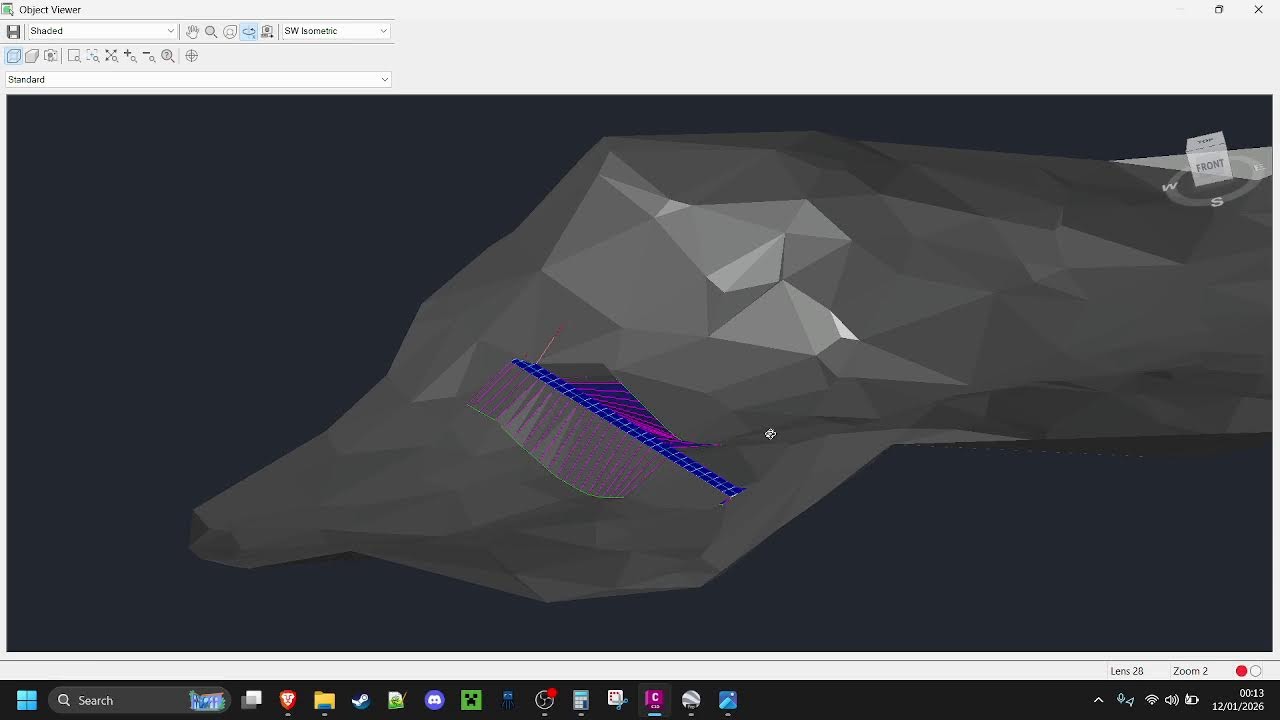Image resolution: width=1280 pixels, height=720 pixels.
Task: Open the Windows Start menu
Action: (x=27, y=700)
